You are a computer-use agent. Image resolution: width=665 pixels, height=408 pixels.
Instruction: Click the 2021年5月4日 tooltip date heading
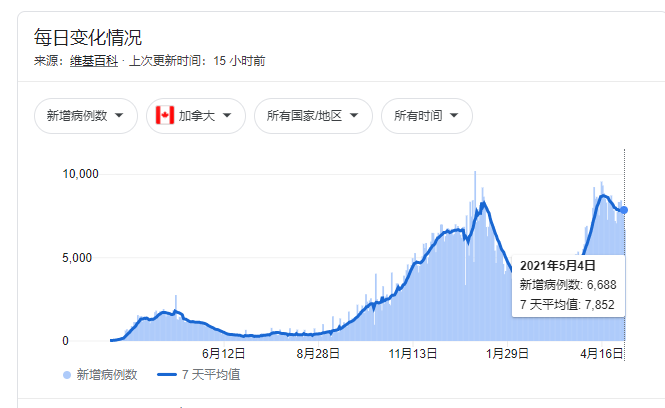click(557, 266)
